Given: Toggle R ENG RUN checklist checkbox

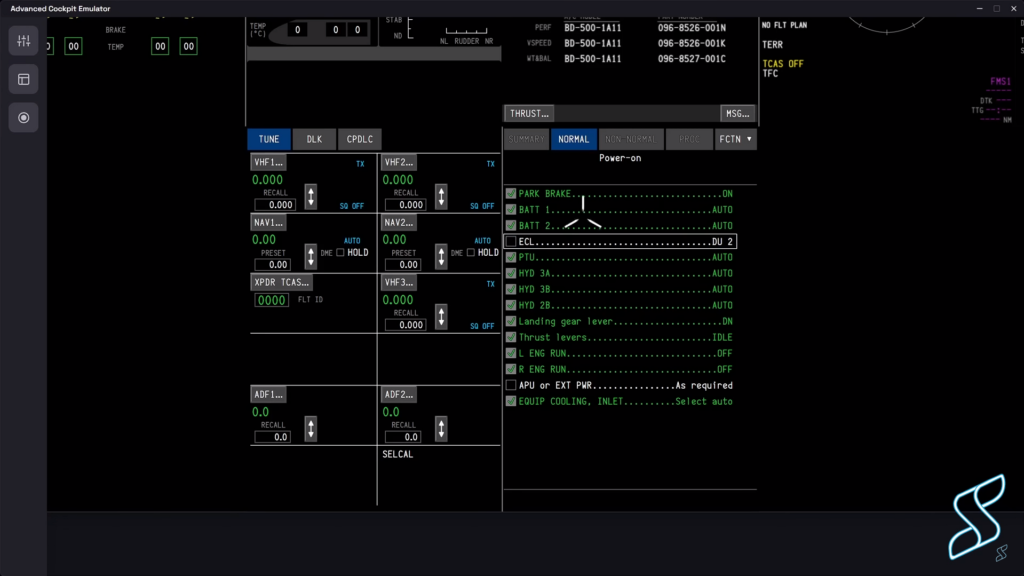Looking at the screenshot, I should pyautogui.click(x=511, y=369).
